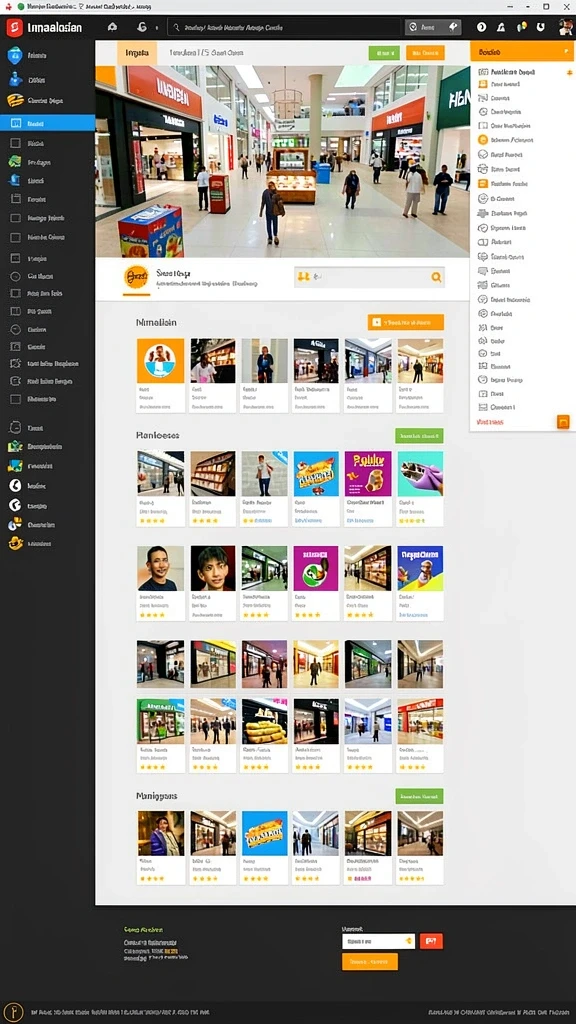Screen dimensions: 576x1024
Task: Click the orange button beside the green banner button
Action: (x=425, y=53)
